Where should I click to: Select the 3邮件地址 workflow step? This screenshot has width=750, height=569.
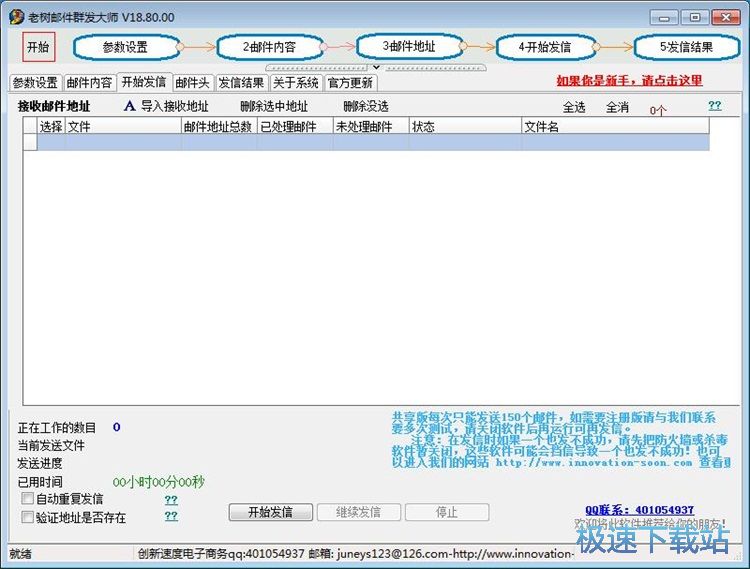pos(409,46)
